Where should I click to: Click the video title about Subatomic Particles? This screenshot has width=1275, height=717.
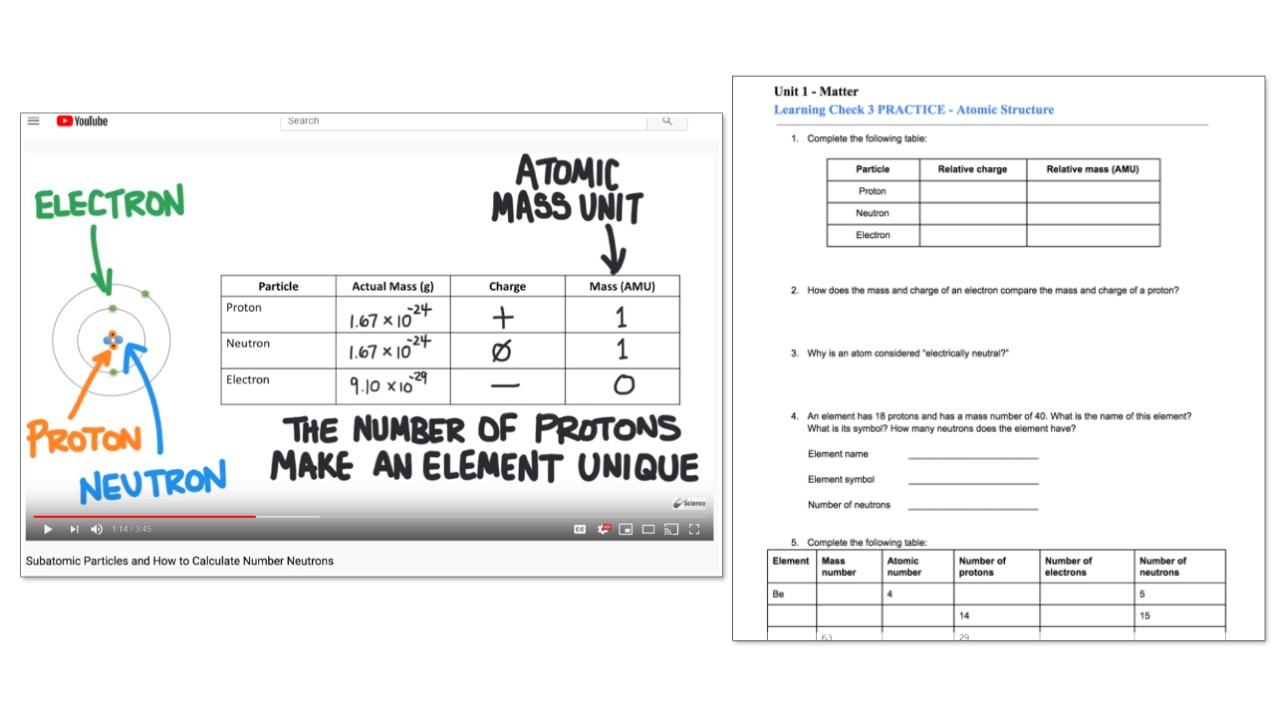[180, 561]
